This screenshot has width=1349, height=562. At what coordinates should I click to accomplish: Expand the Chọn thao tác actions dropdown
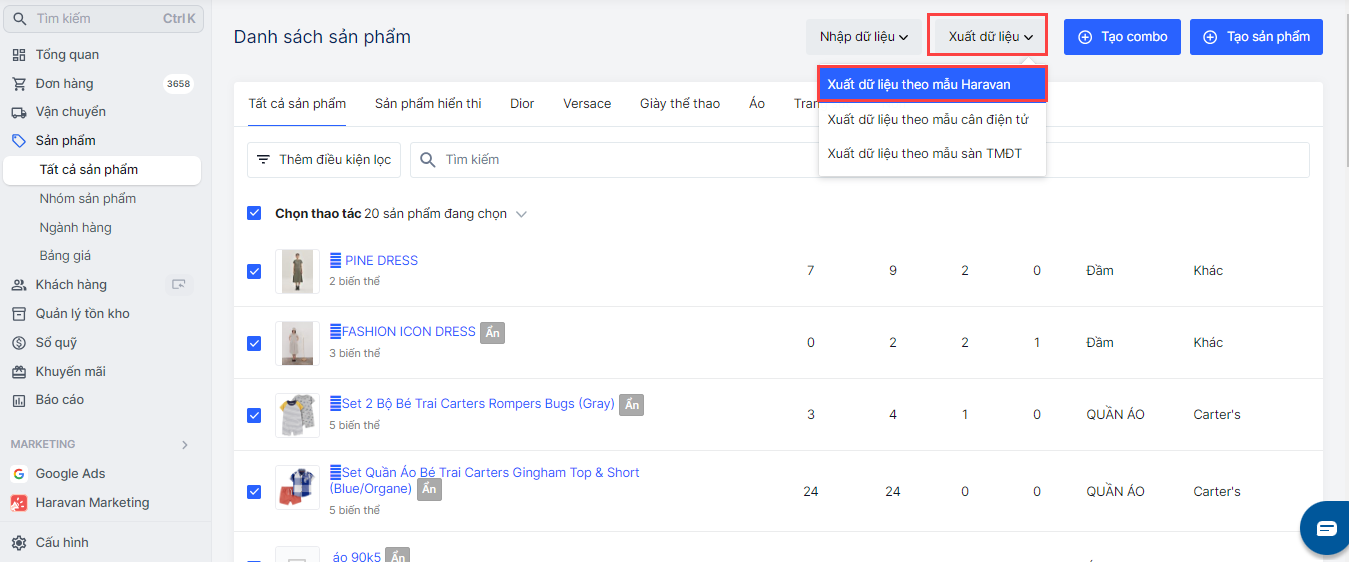tap(521, 214)
